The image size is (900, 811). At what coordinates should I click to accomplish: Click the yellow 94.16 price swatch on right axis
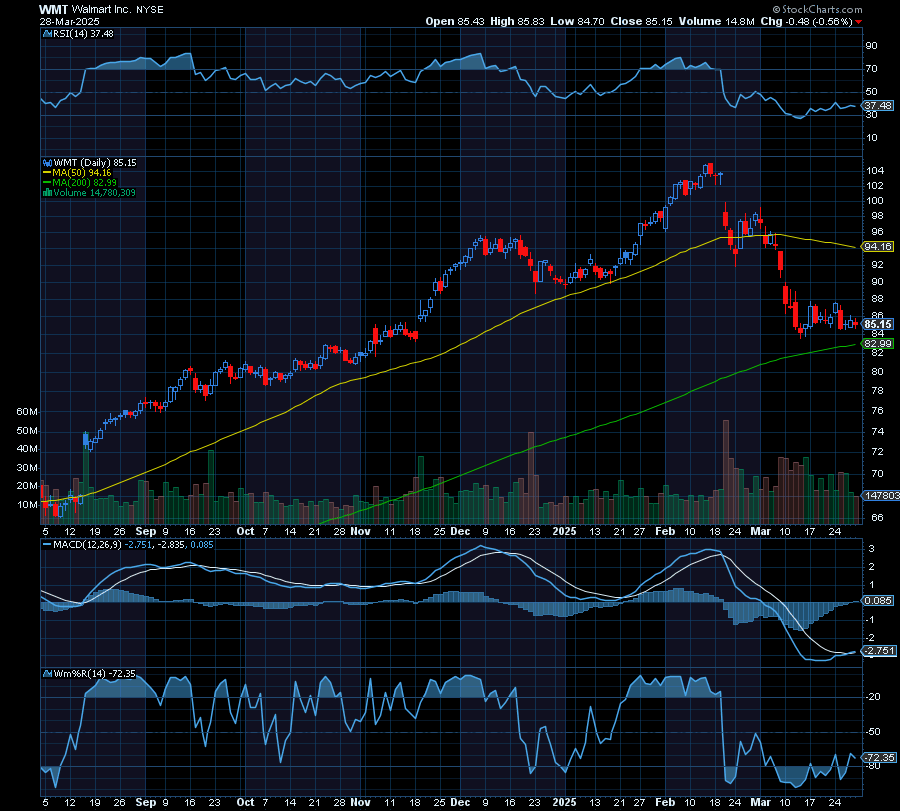pos(875,245)
